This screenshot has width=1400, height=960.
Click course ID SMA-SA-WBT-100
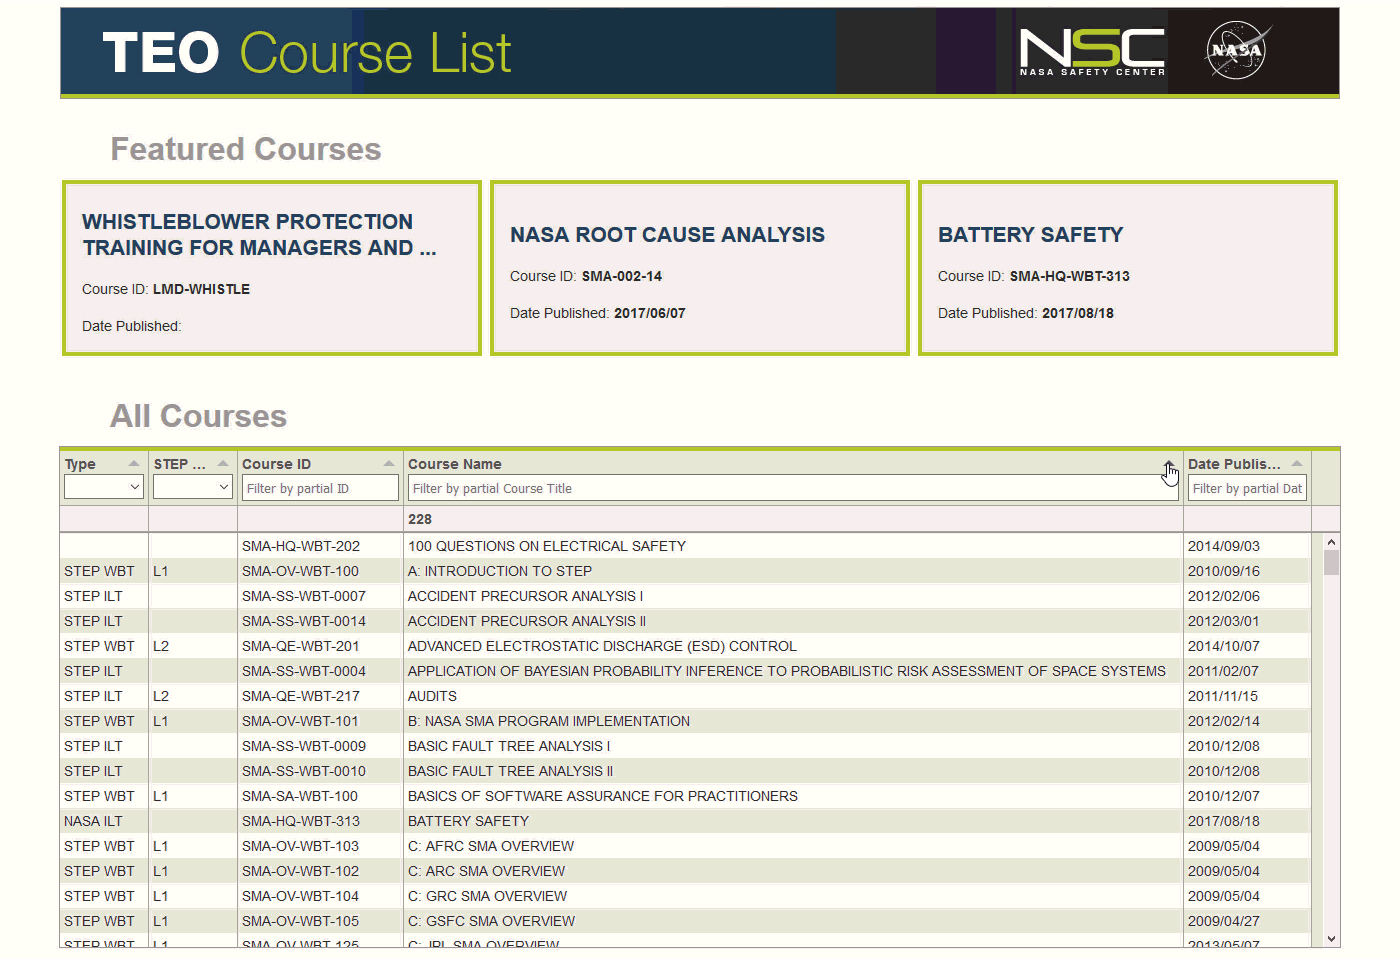pyautogui.click(x=300, y=796)
